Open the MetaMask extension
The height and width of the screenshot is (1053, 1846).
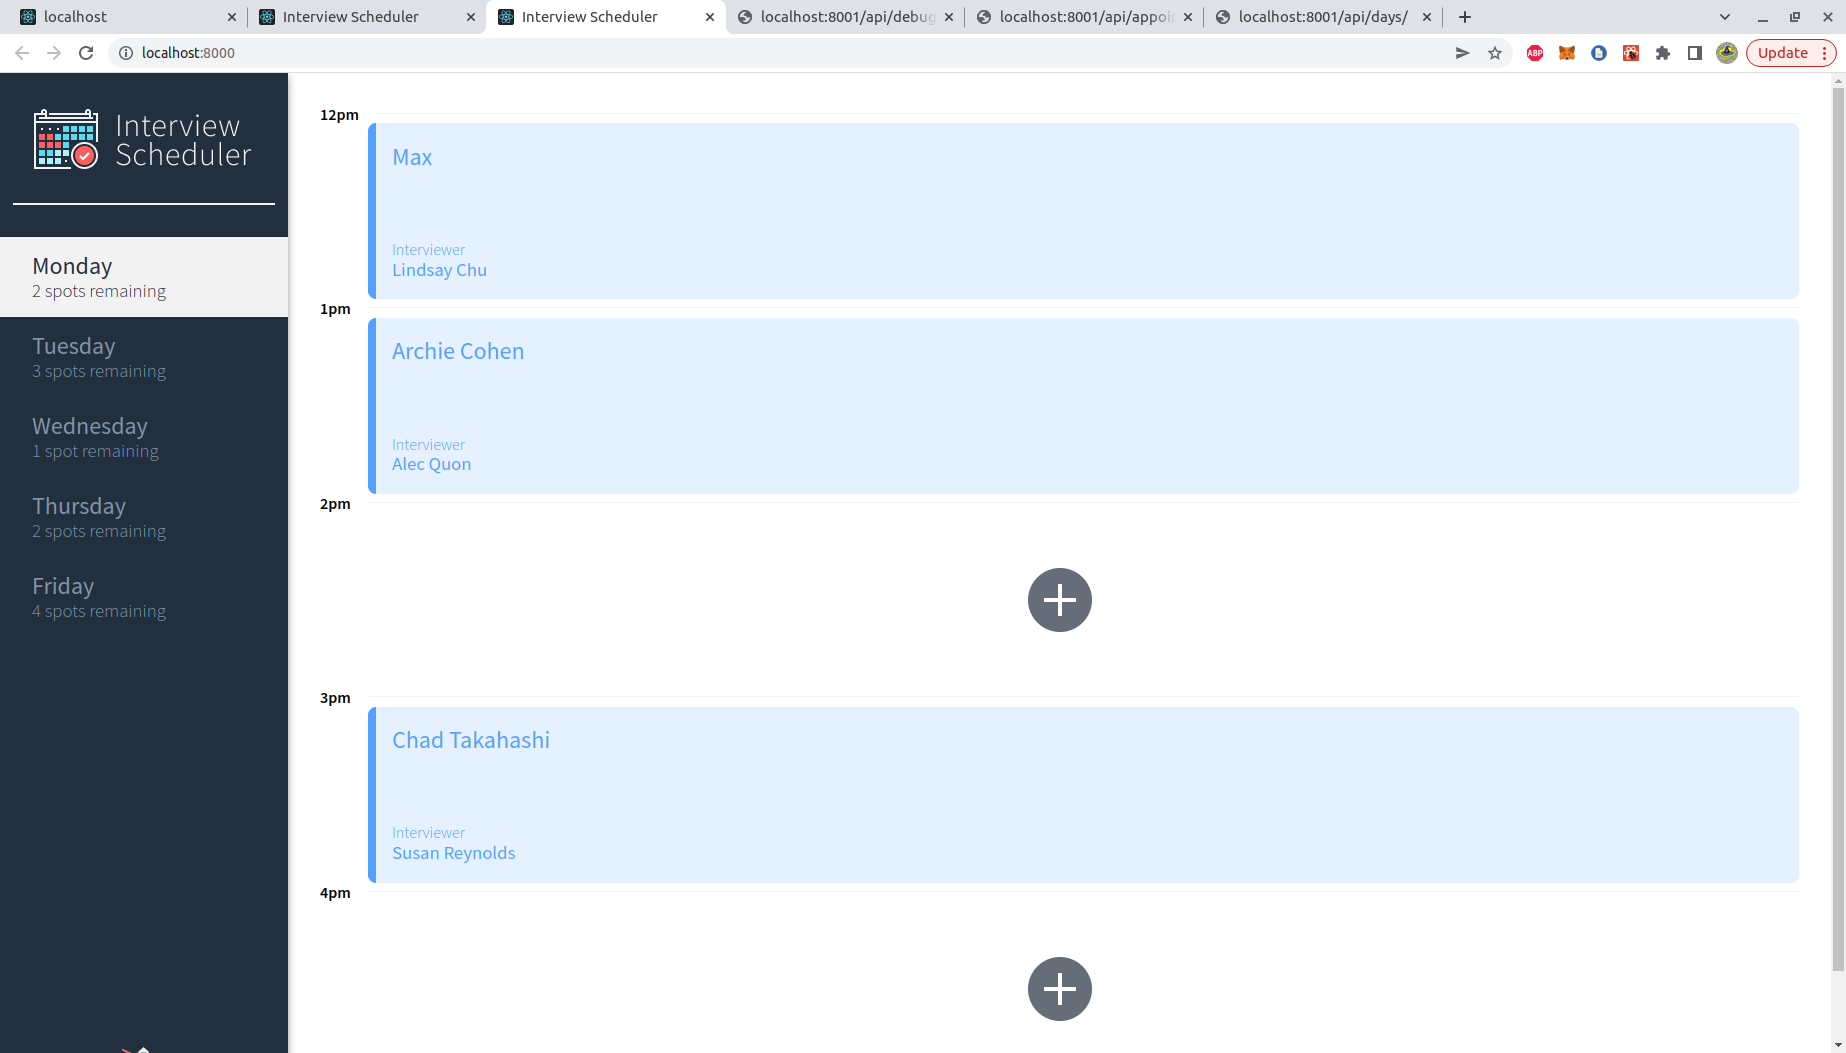(x=1567, y=53)
